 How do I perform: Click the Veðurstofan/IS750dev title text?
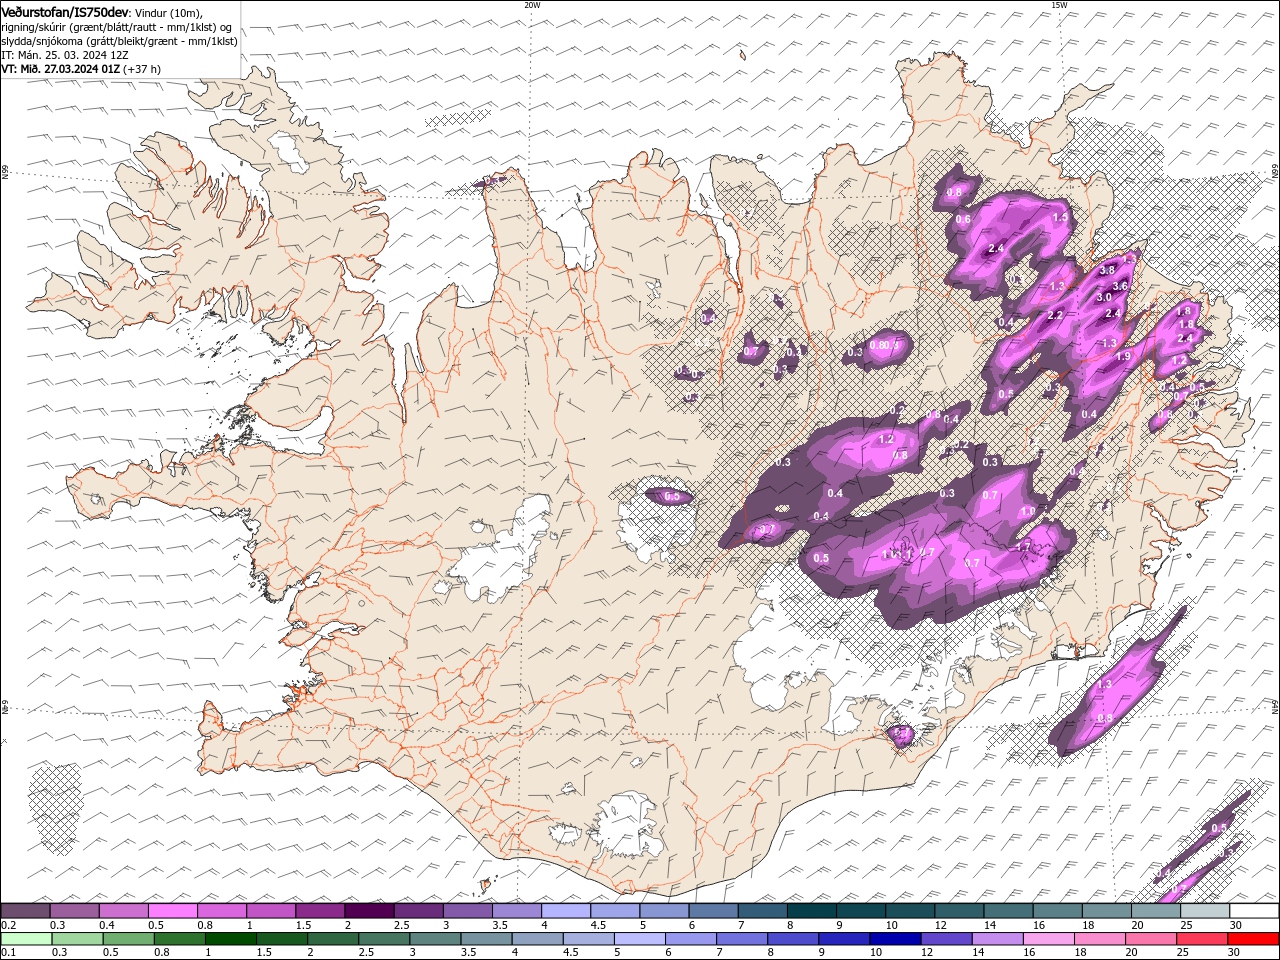point(66,12)
